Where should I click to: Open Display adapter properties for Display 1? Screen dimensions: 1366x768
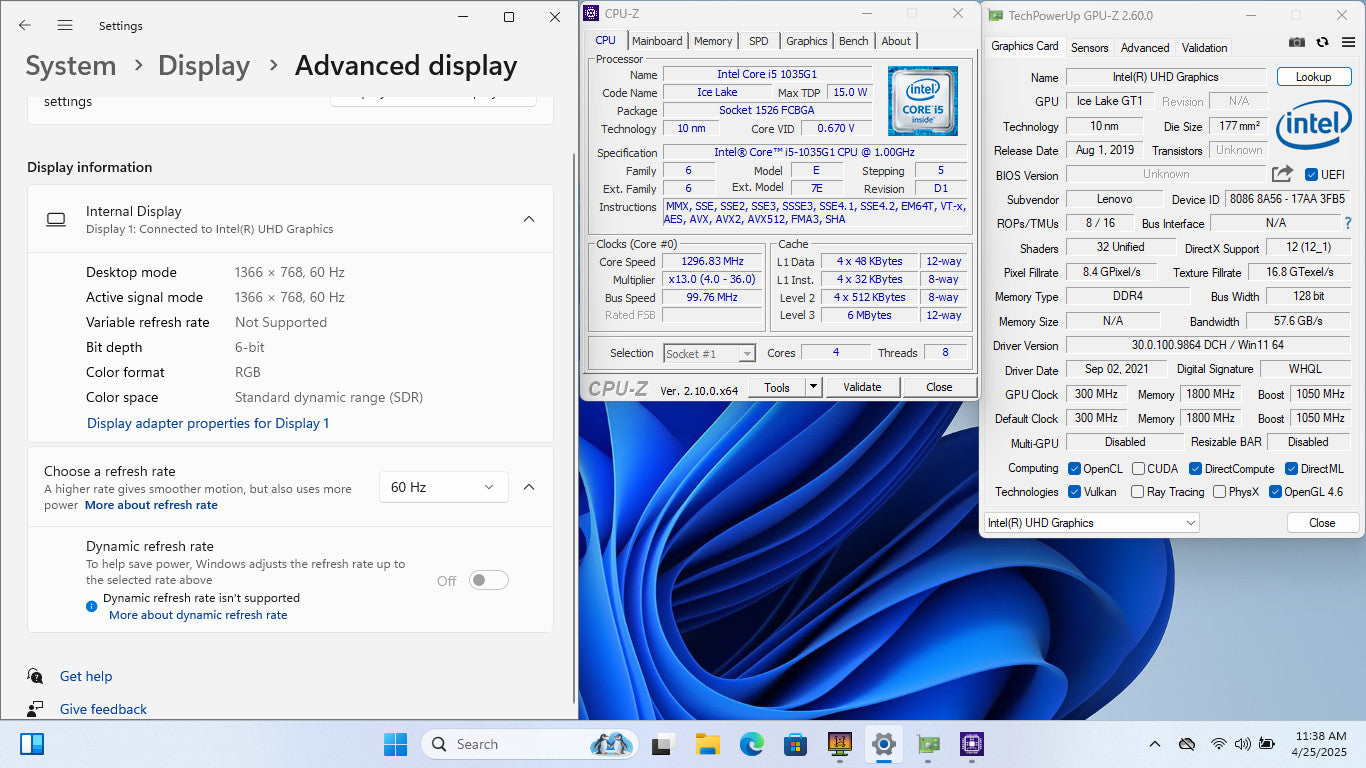pos(208,423)
